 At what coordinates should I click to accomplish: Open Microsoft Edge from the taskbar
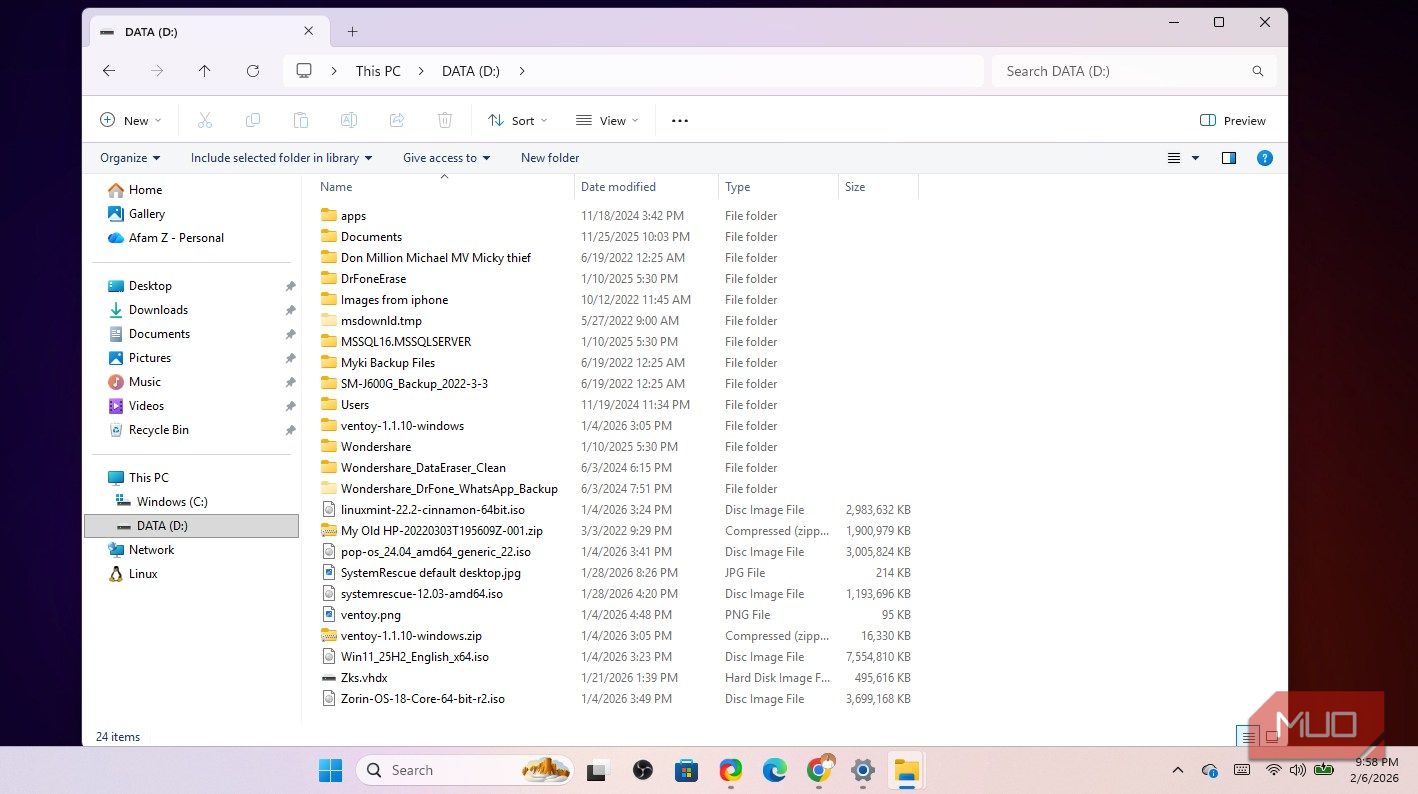coord(775,770)
